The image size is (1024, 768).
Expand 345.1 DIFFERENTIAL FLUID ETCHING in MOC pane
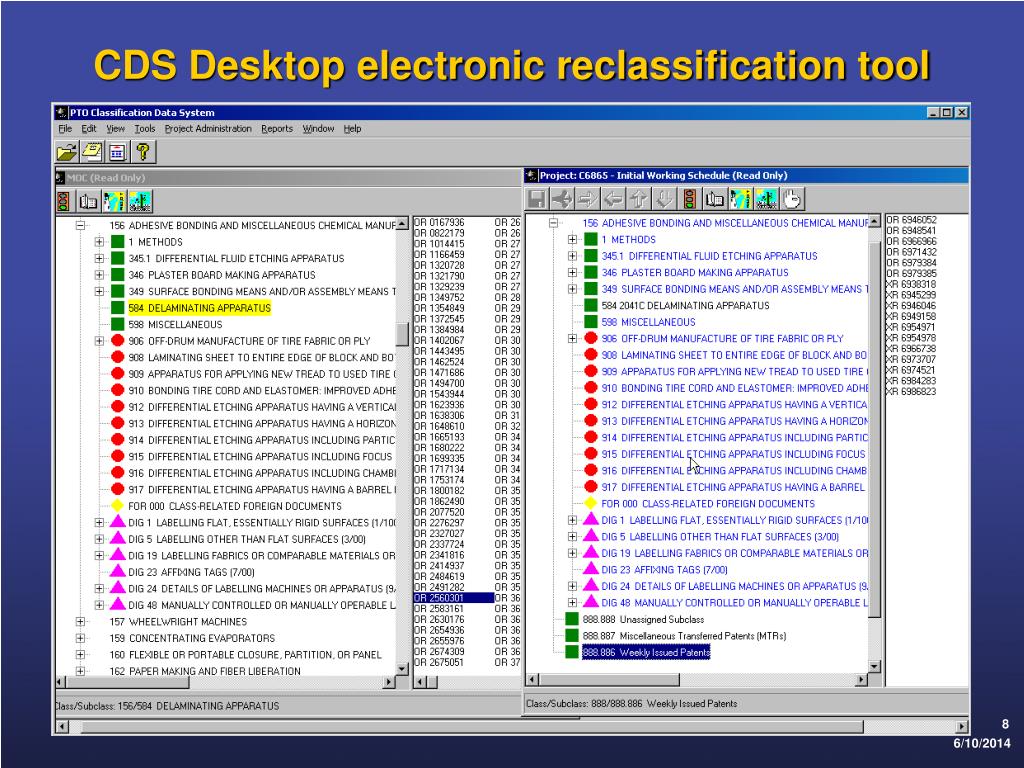(99, 258)
